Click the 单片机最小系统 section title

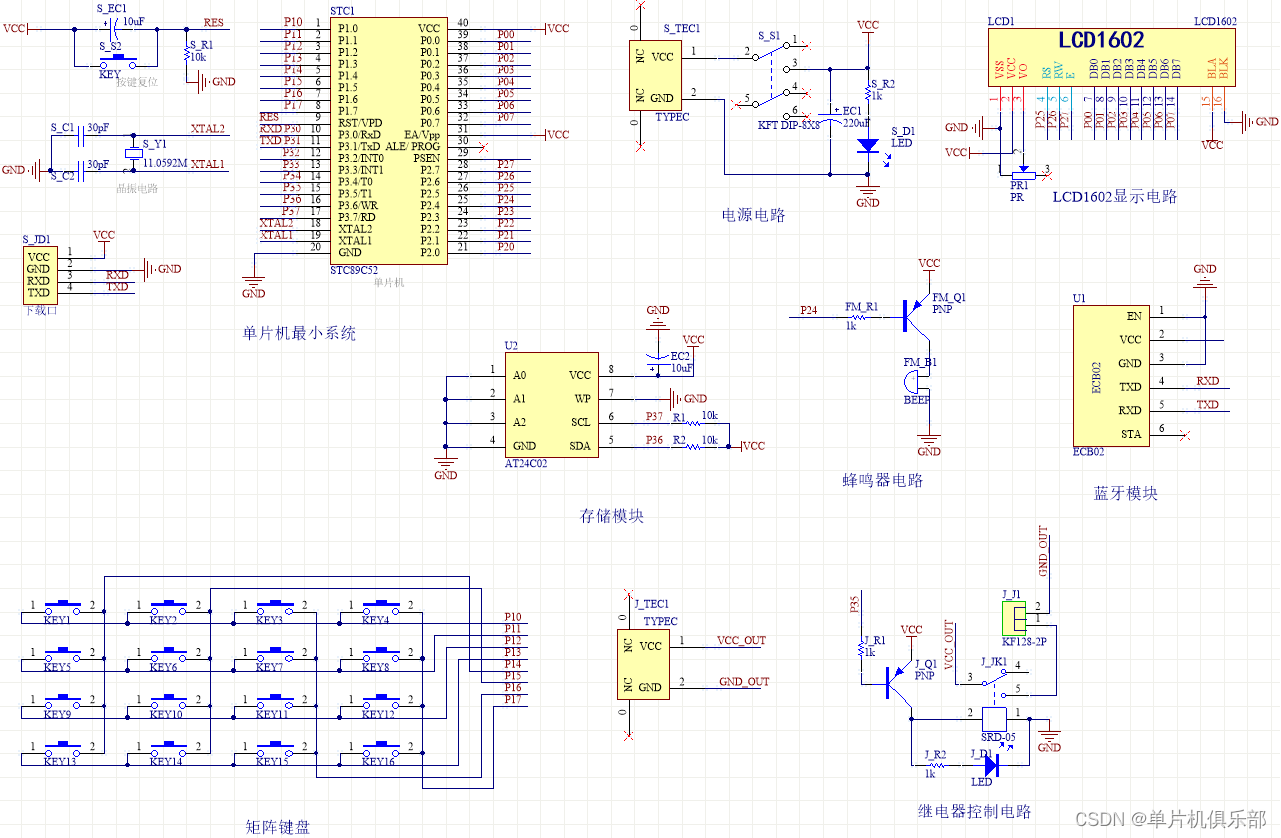[x=299, y=333]
